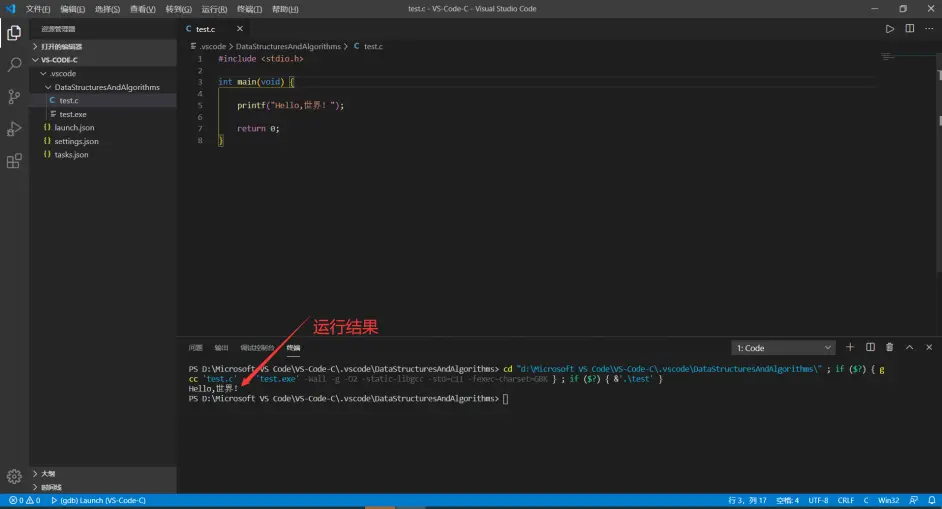Collapse the DataStructuresAndAlgorithms folder

(x=106, y=87)
